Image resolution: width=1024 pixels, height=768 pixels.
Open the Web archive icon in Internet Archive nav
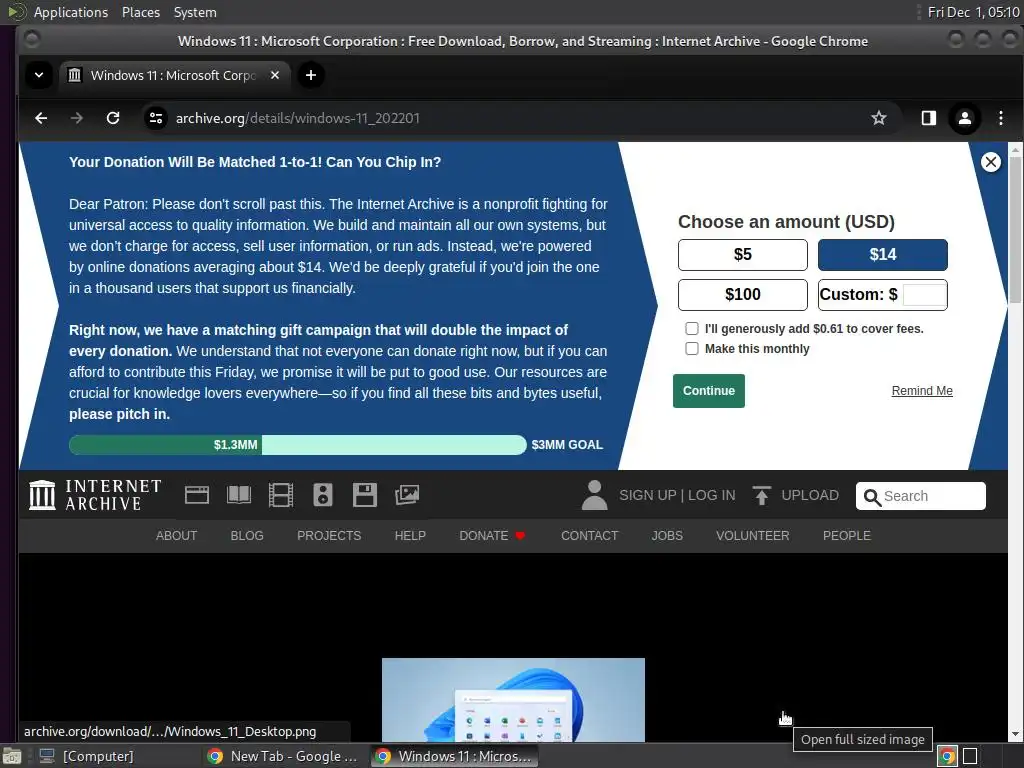tap(197, 495)
